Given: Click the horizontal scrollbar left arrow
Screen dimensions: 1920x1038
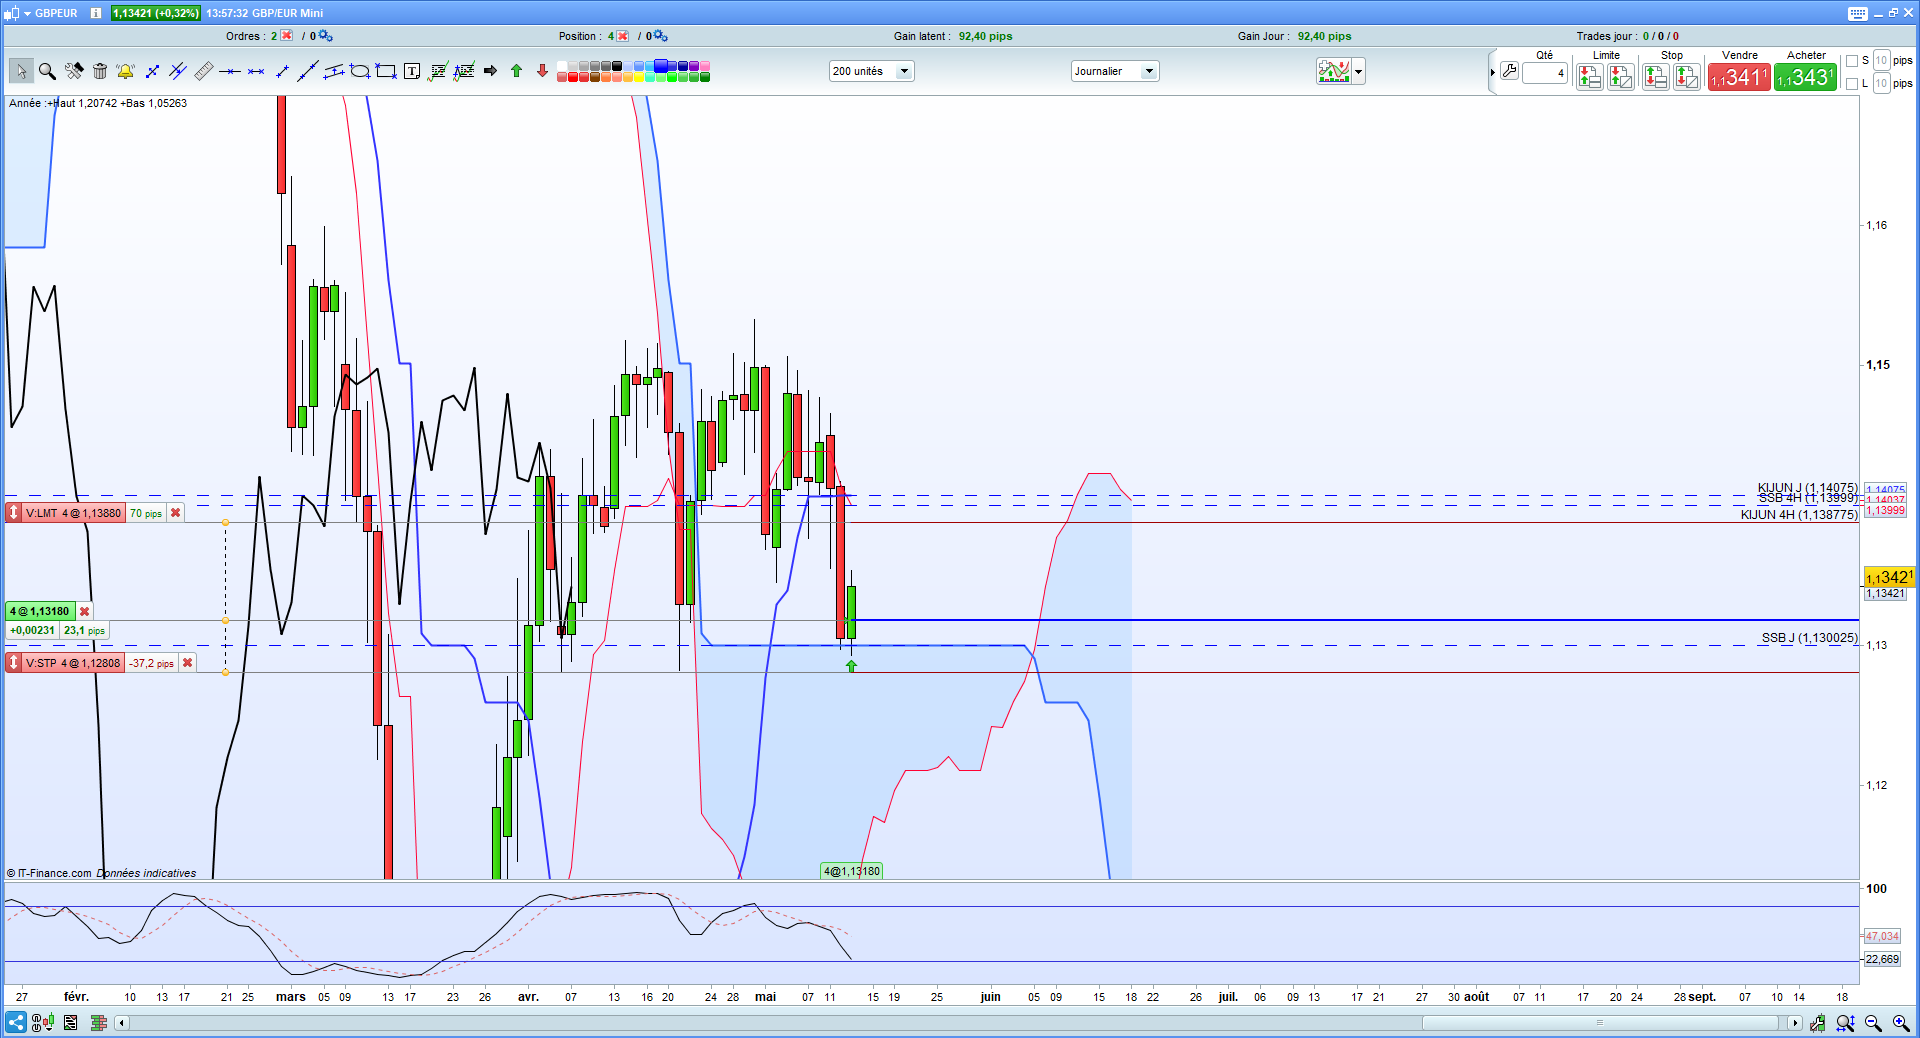Looking at the screenshot, I should (x=122, y=1023).
